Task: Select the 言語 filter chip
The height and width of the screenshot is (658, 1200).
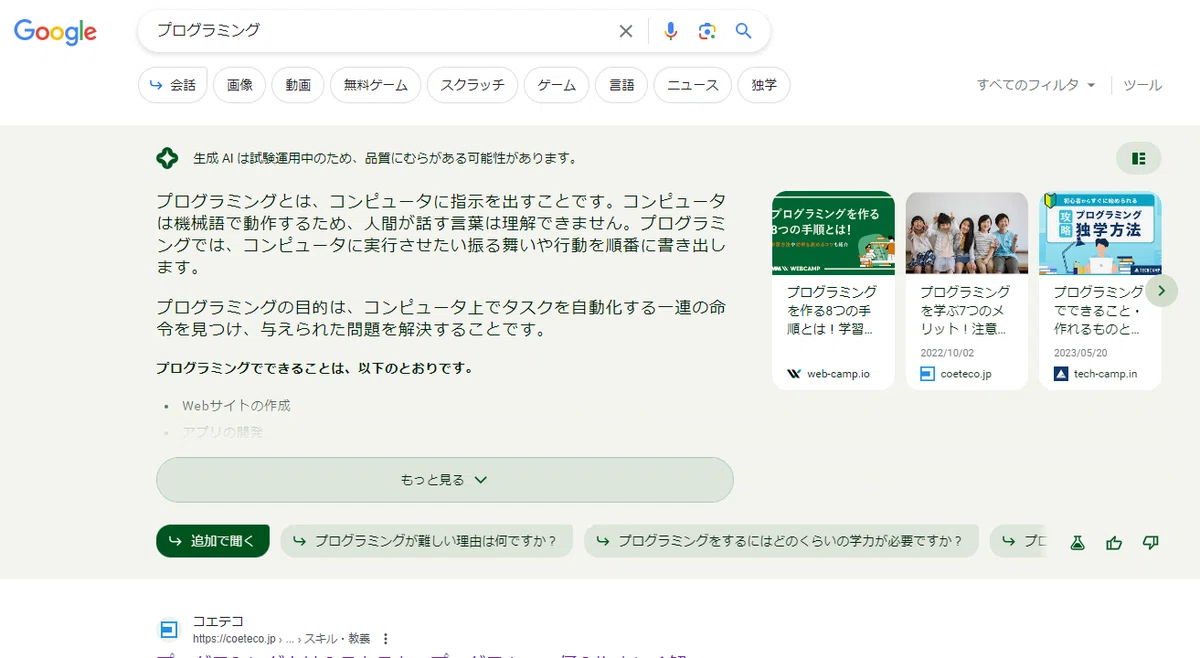Action: pyautogui.click(x=622, y=85)
